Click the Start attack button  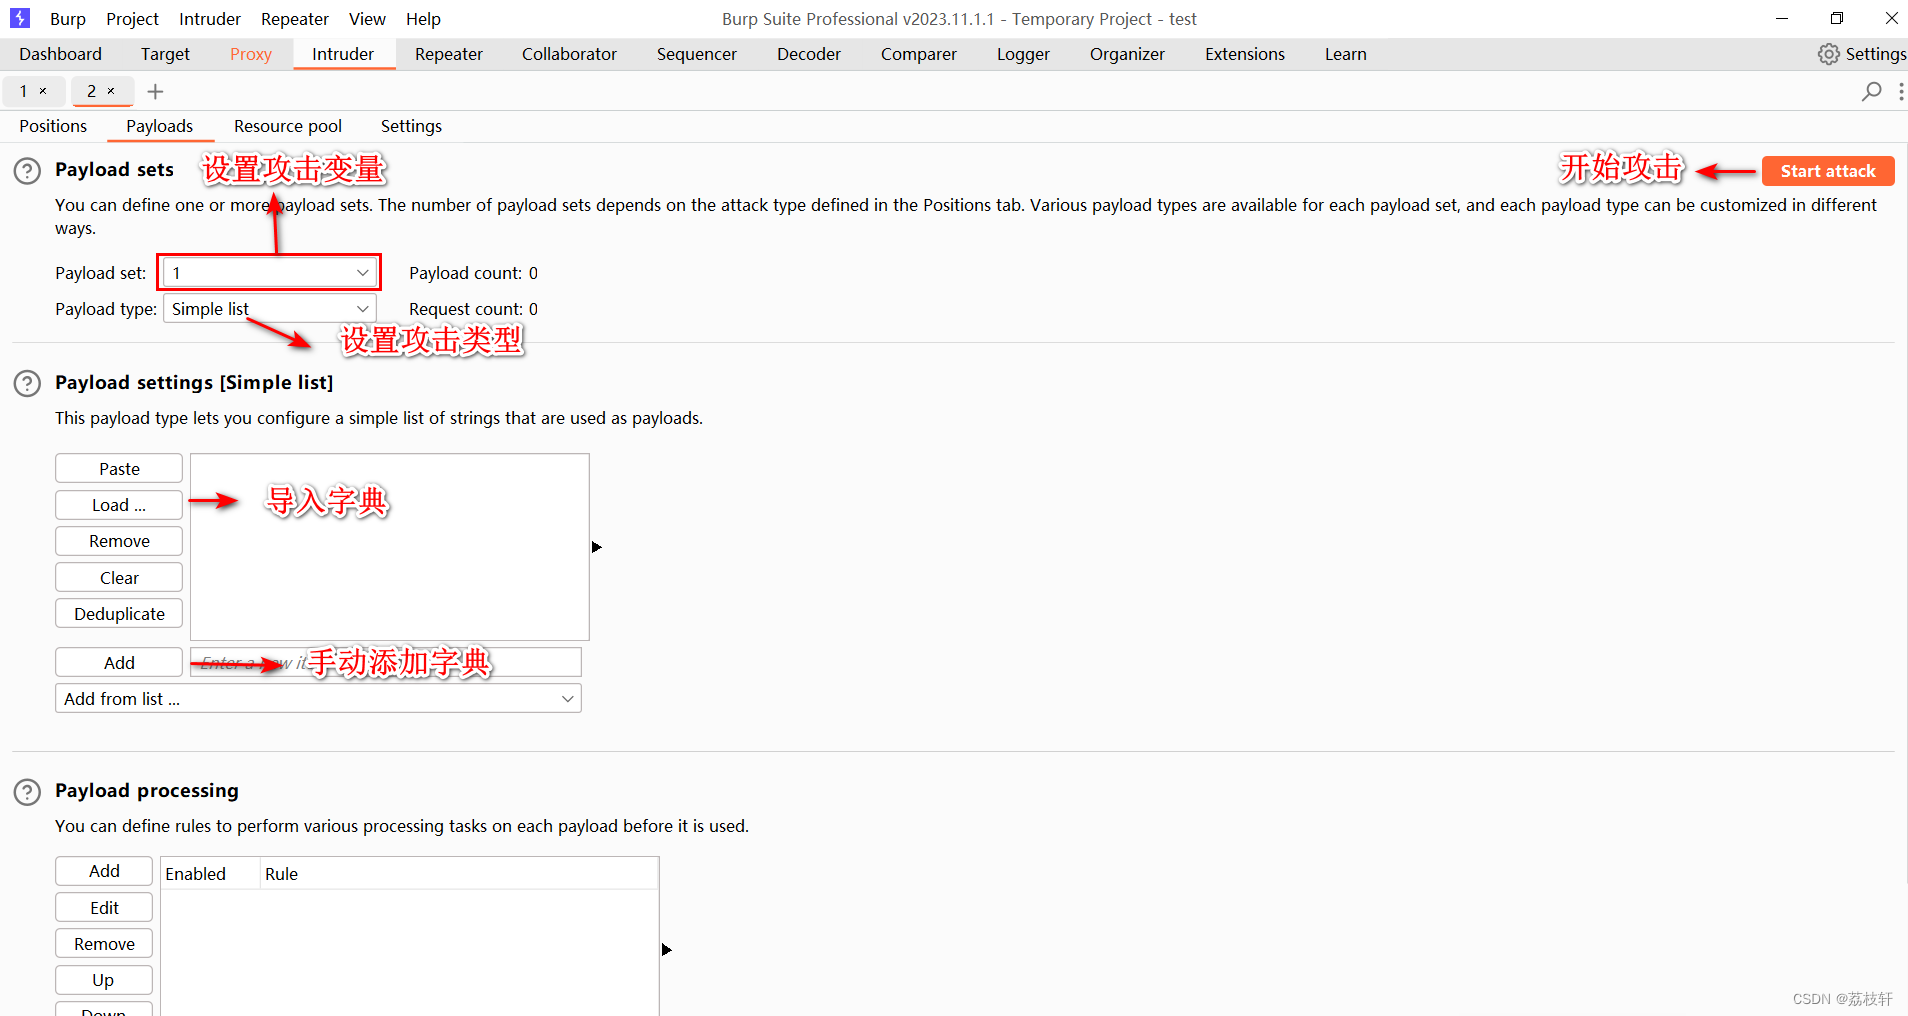coord(1828,171)
